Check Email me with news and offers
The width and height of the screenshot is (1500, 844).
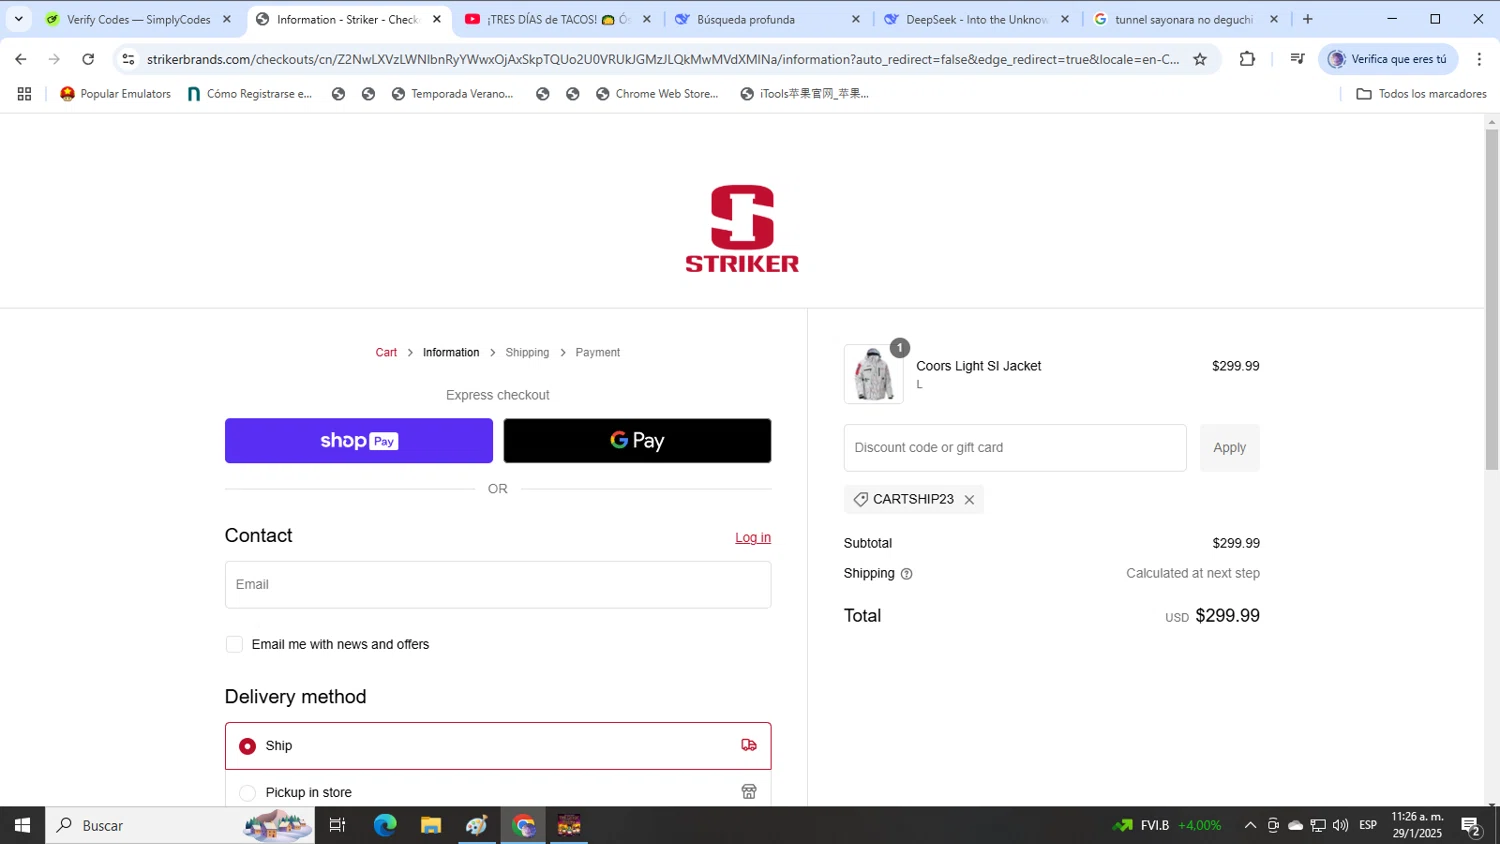pos(234,645)
